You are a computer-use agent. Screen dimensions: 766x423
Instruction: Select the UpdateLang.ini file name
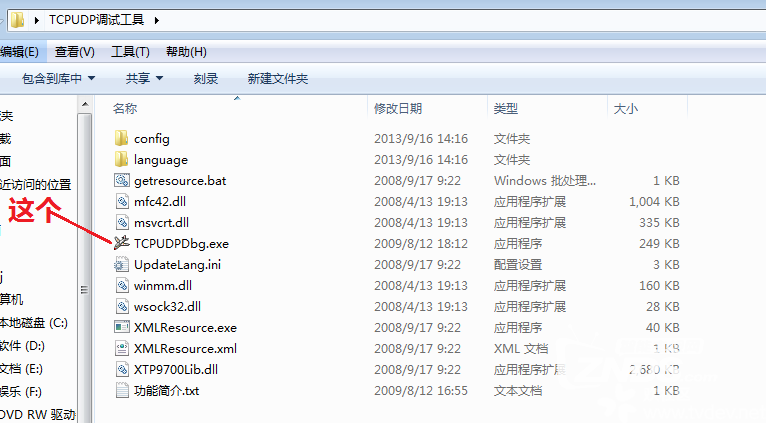[177, 265]
